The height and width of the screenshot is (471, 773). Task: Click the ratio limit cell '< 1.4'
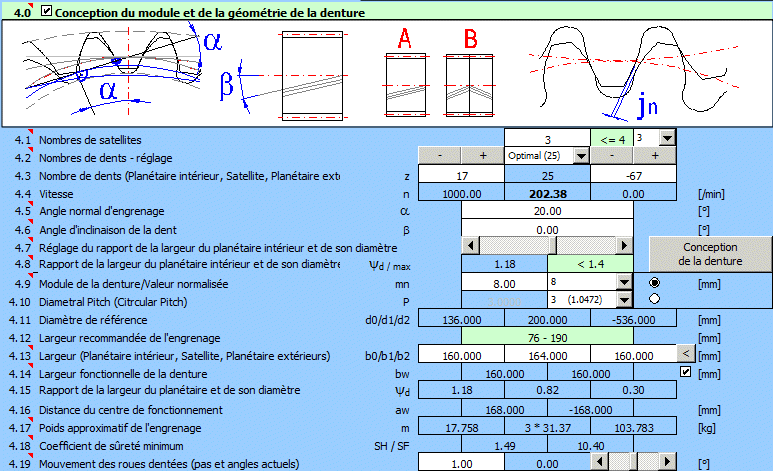coord(590,264)
